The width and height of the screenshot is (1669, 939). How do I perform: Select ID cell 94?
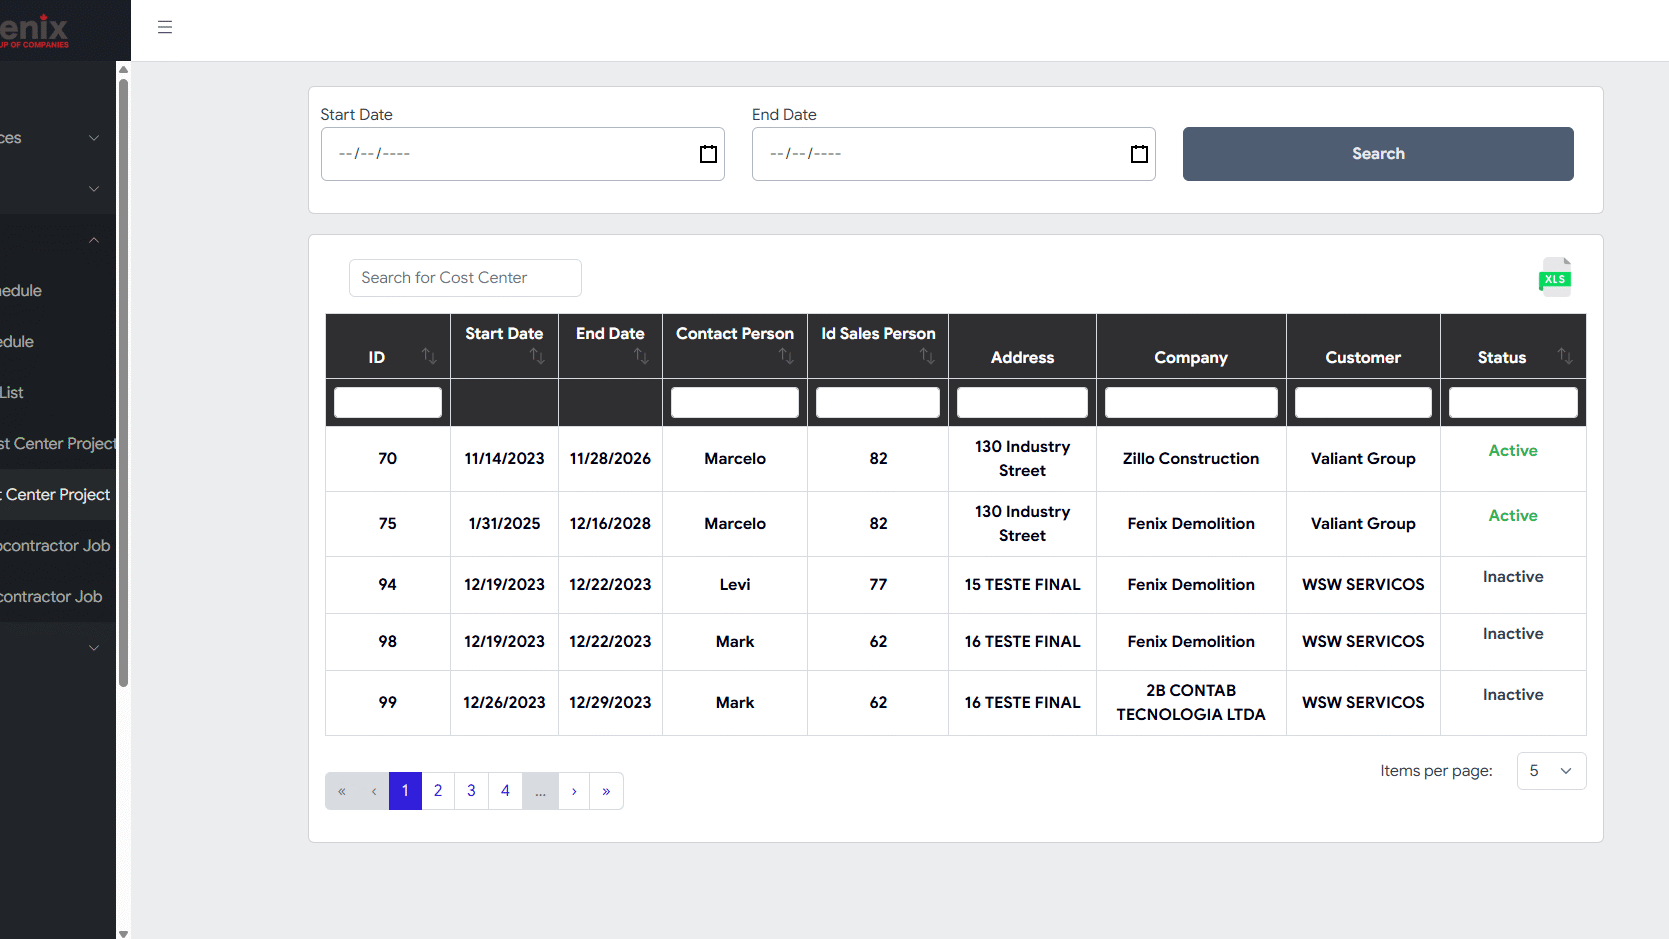pos(388,585)
